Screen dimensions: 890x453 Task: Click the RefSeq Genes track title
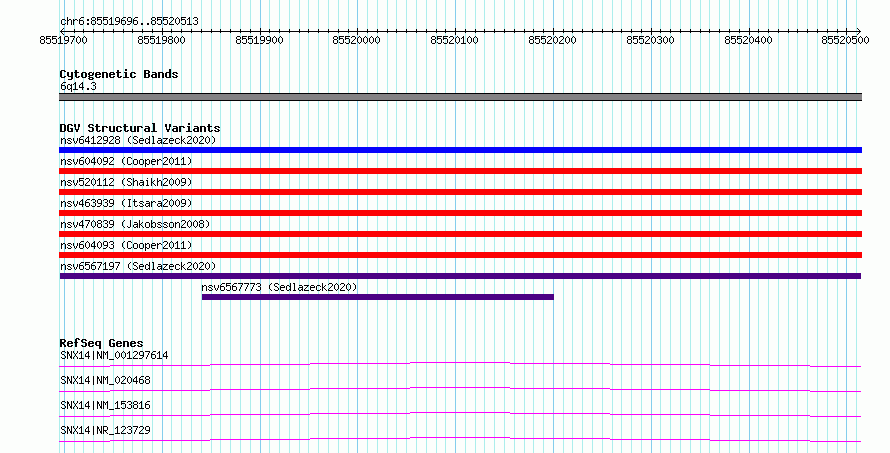(101, 343)
